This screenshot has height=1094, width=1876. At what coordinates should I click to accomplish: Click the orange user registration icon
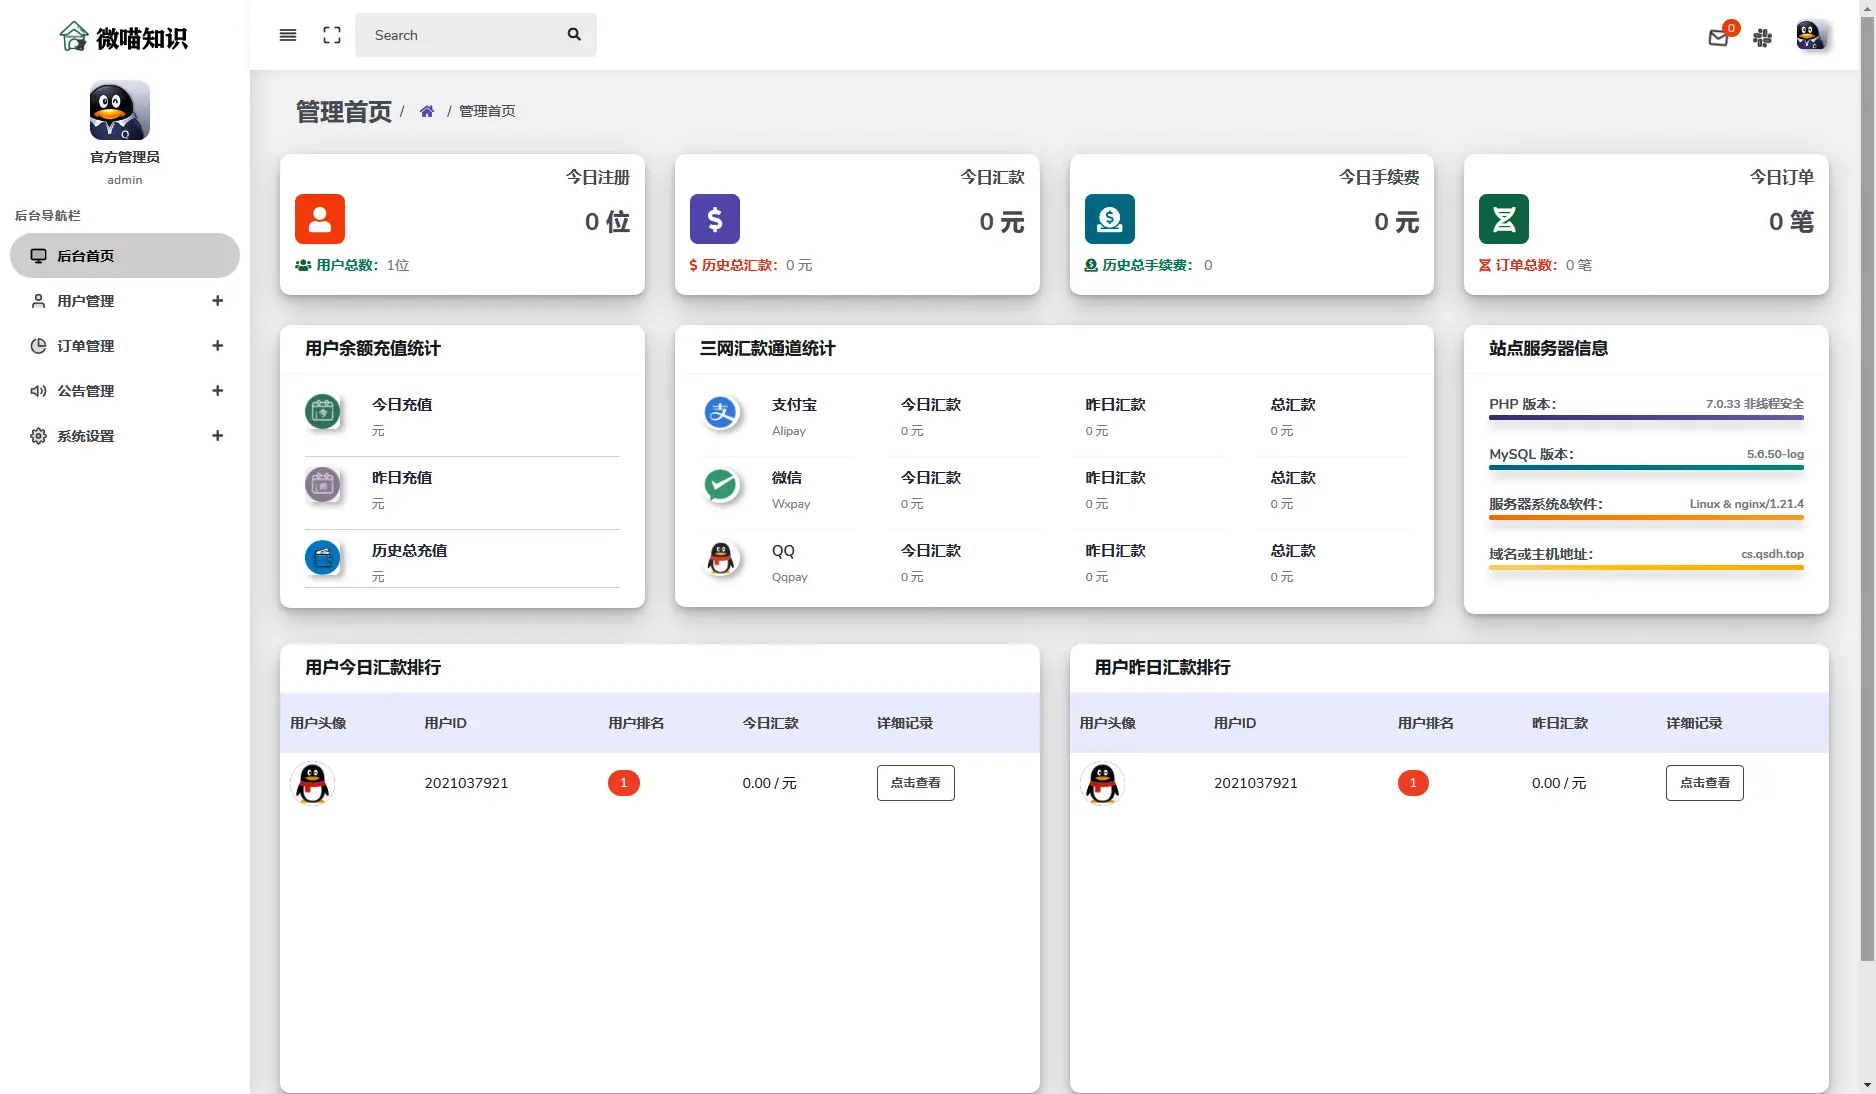[x=320, y=219]
